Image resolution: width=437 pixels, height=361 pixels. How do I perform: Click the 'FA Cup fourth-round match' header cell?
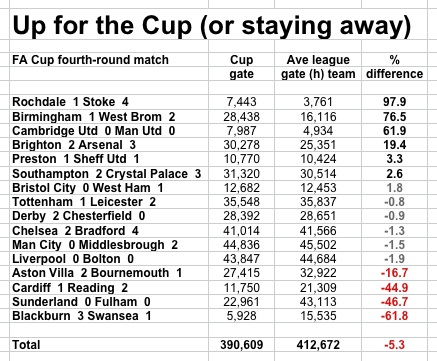pos(90,60)
